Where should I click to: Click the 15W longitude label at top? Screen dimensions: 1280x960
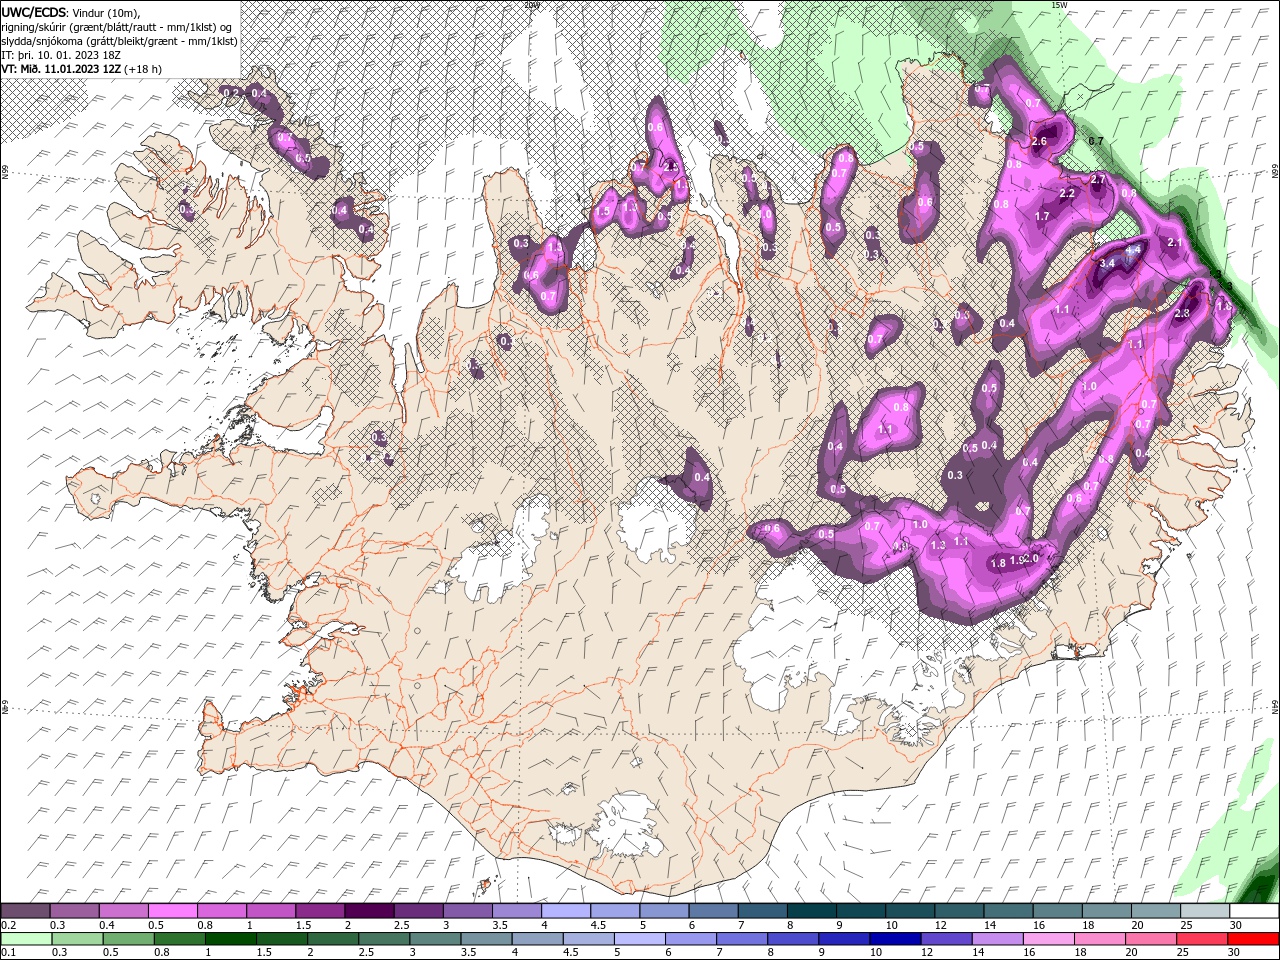pyautogui.click(x=1058, y=5)
